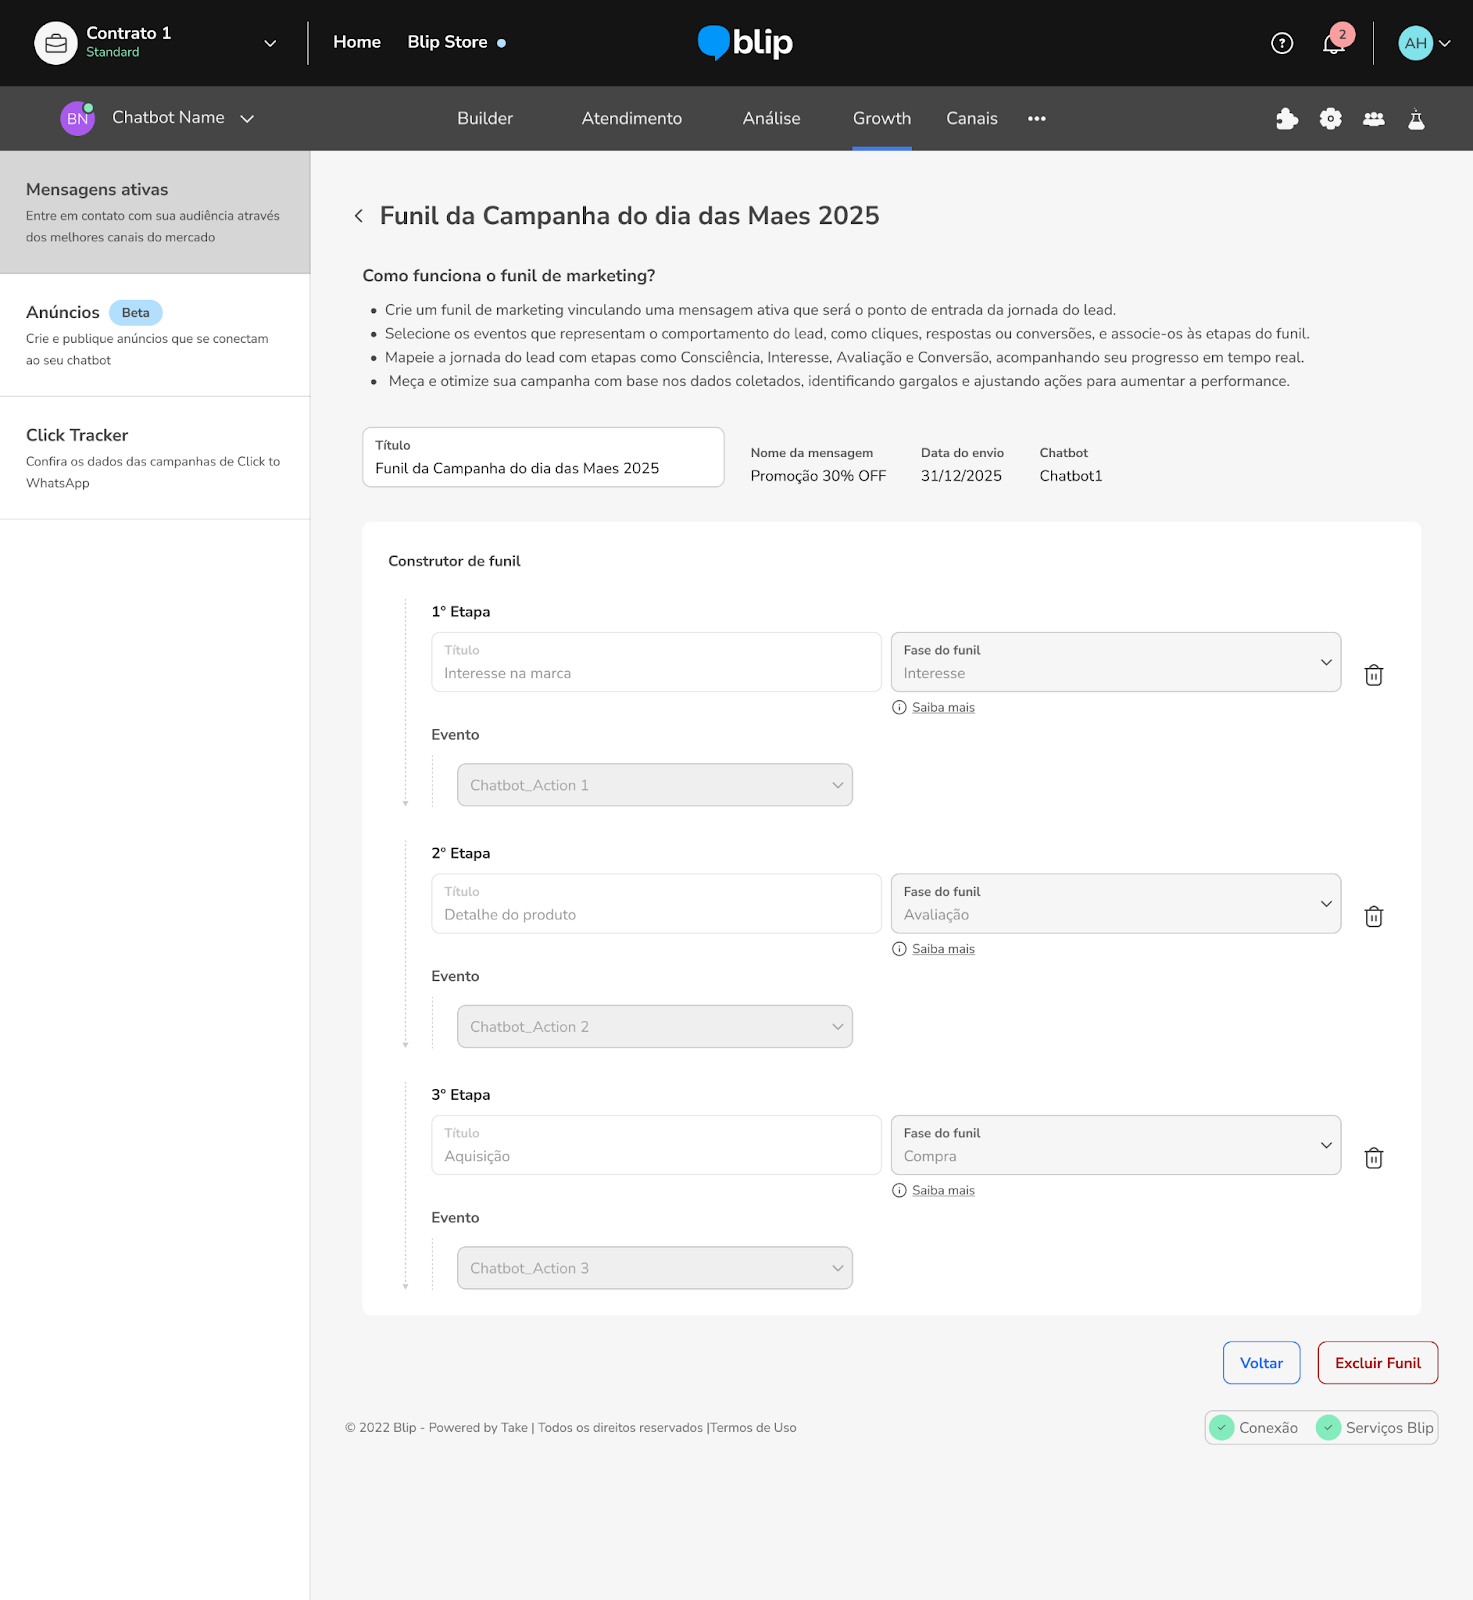Open the team members icon
This screenshot has height=1600, width=1473.
click(x=1374, y=119)
